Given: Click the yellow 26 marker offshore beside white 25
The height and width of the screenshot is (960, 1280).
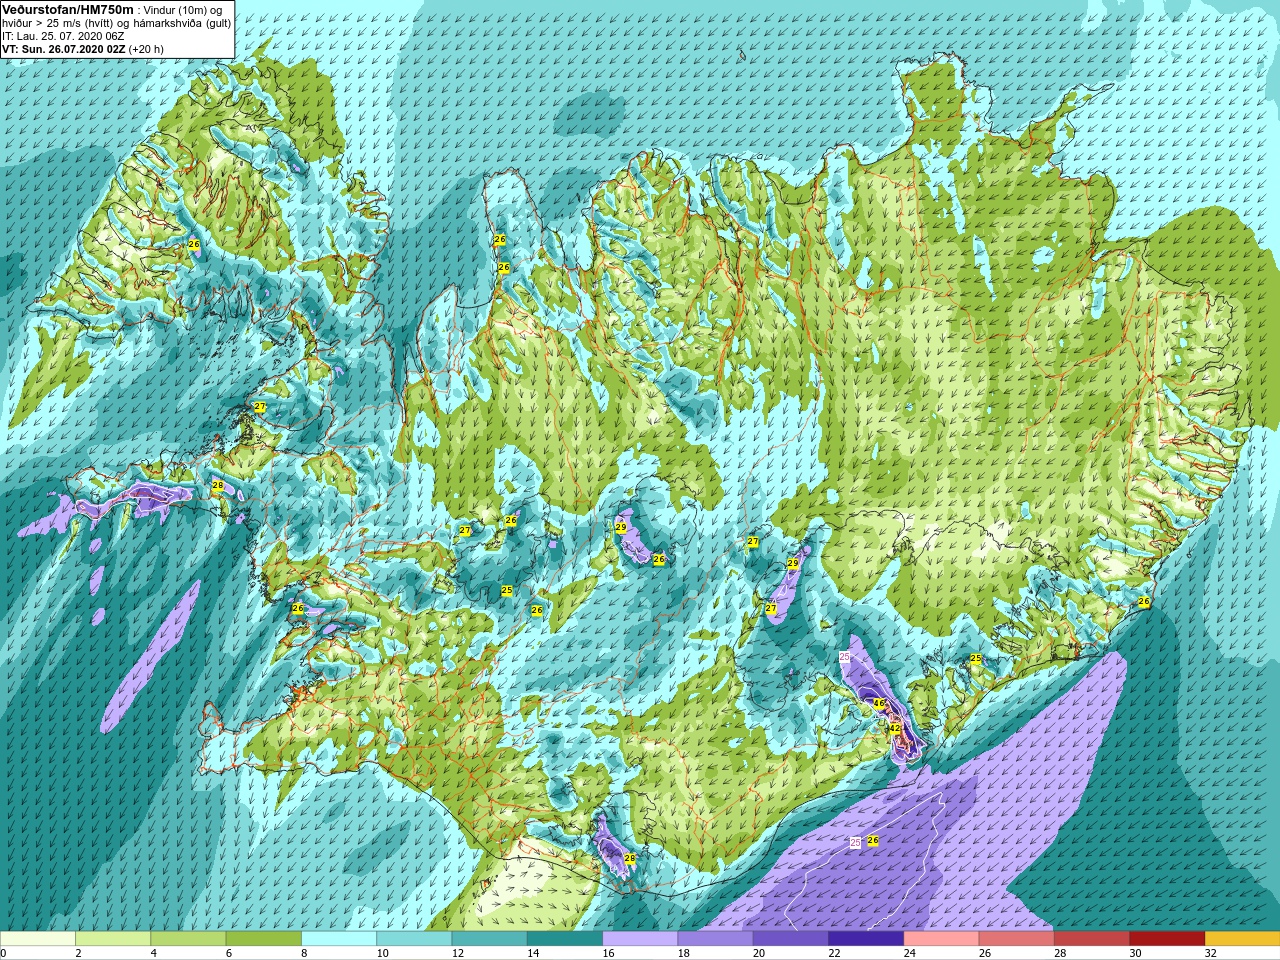Looking at the screenshot, I should (873, 841).
